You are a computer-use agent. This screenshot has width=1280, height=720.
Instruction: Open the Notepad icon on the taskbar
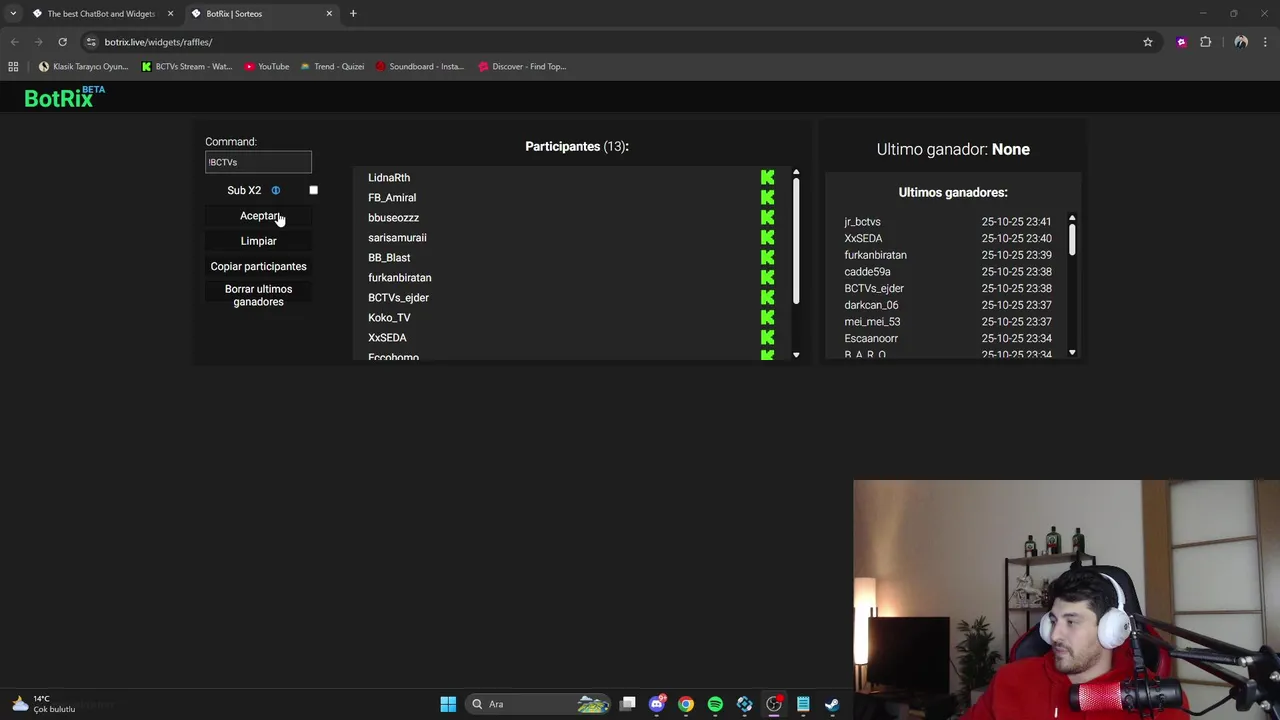803,704
